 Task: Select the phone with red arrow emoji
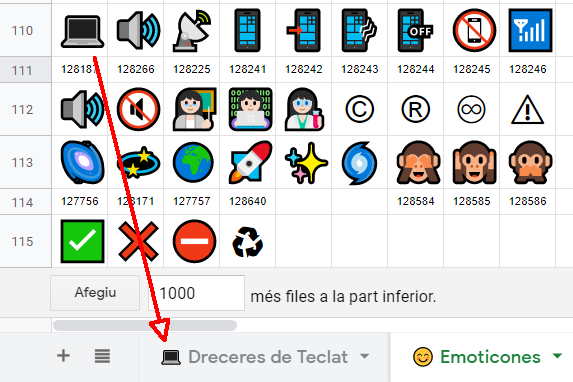coord(303,30)
